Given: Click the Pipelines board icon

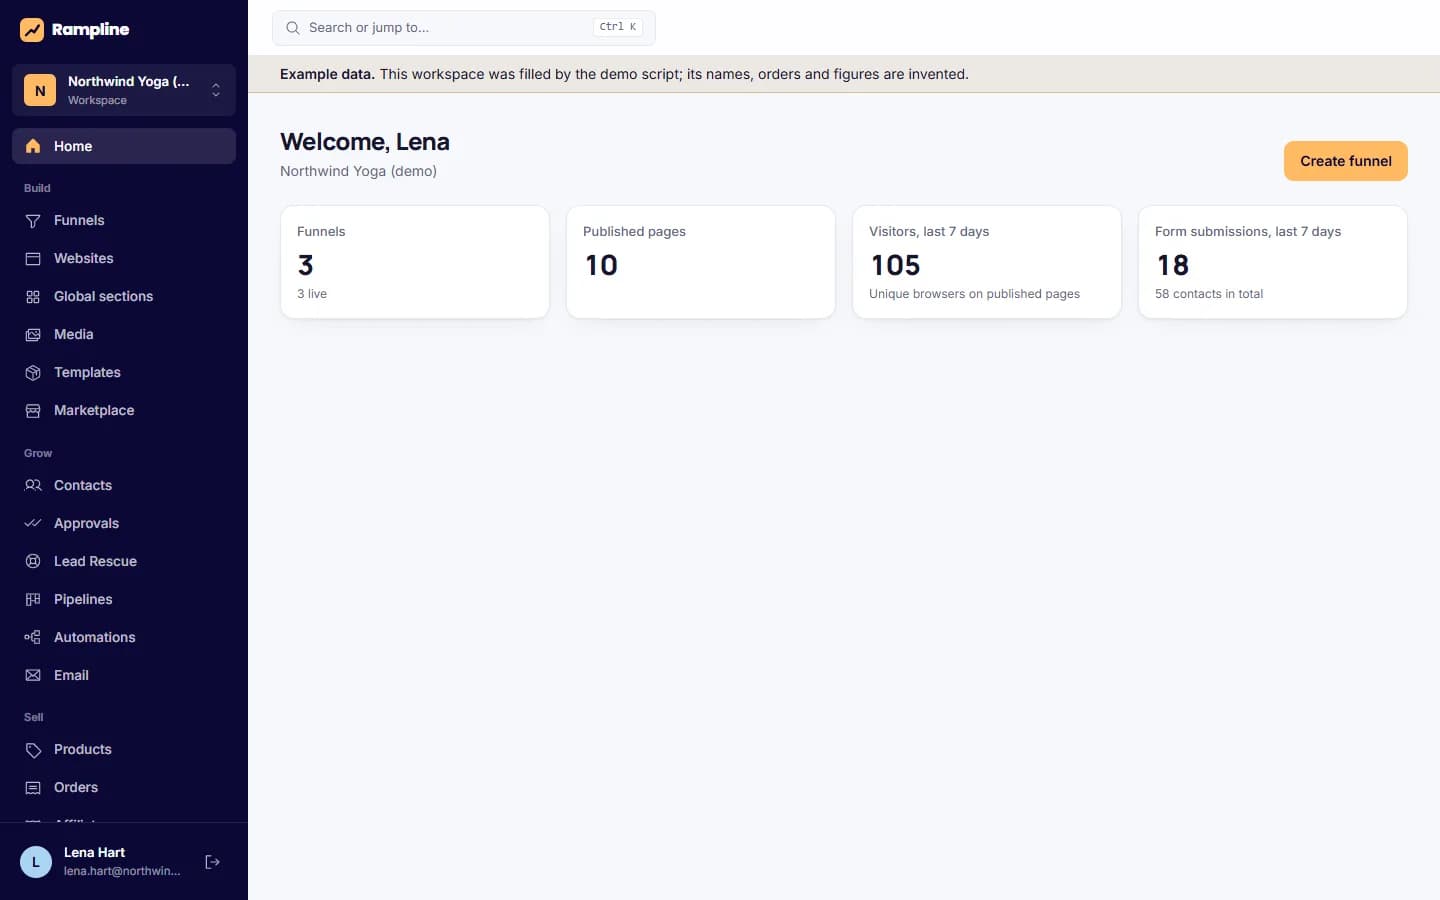Looking at the screenshot, I should tap(33, 599).
